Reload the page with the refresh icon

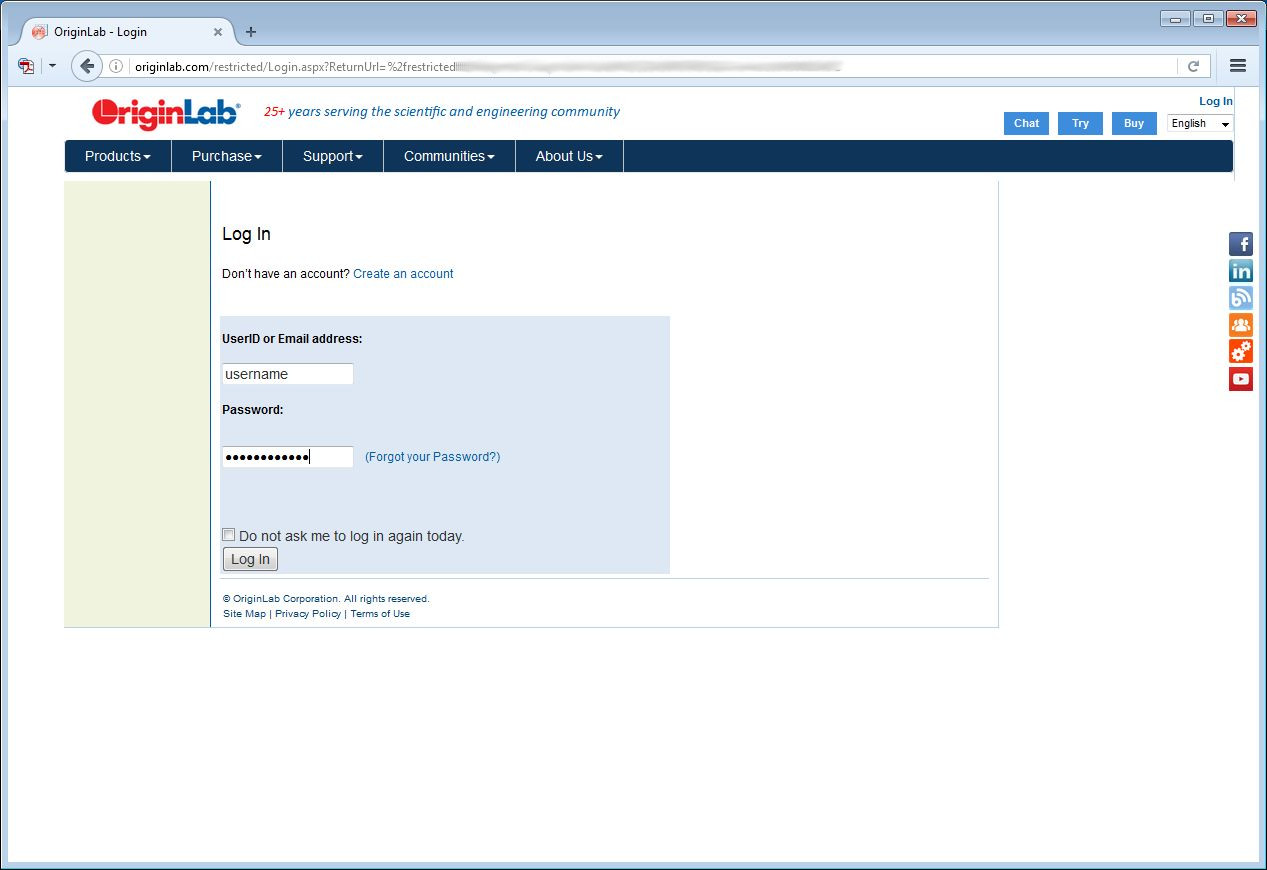[x=1193, y=66]
